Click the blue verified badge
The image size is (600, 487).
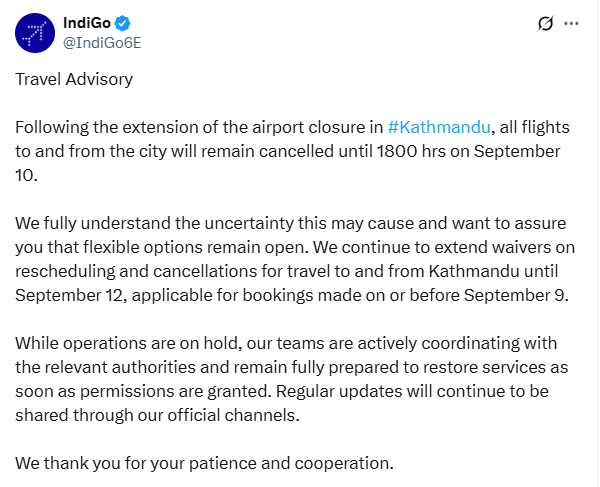tap(123, 23)
